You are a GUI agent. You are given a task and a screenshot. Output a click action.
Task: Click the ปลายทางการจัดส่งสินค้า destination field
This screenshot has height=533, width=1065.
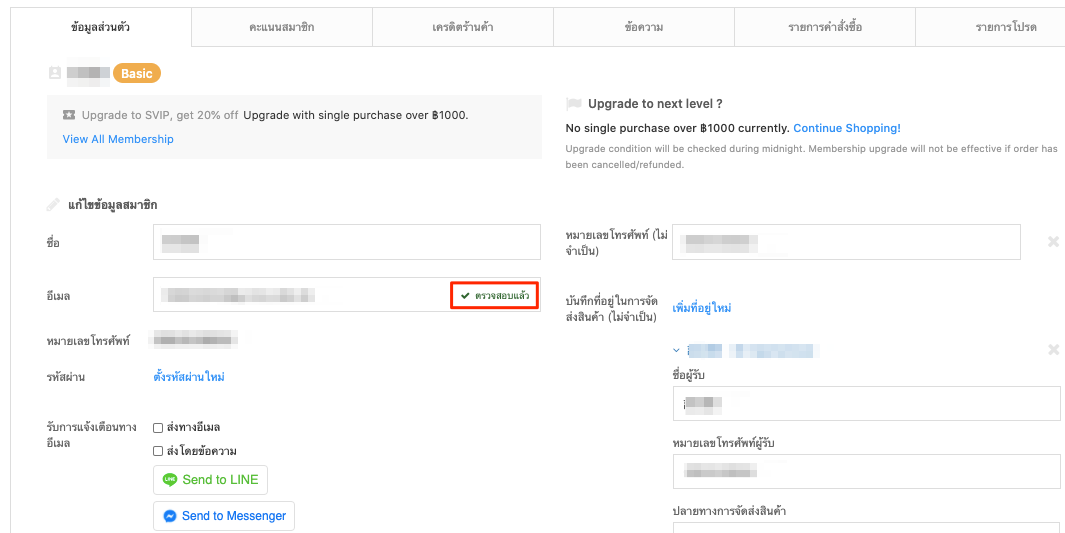(867, 528)
